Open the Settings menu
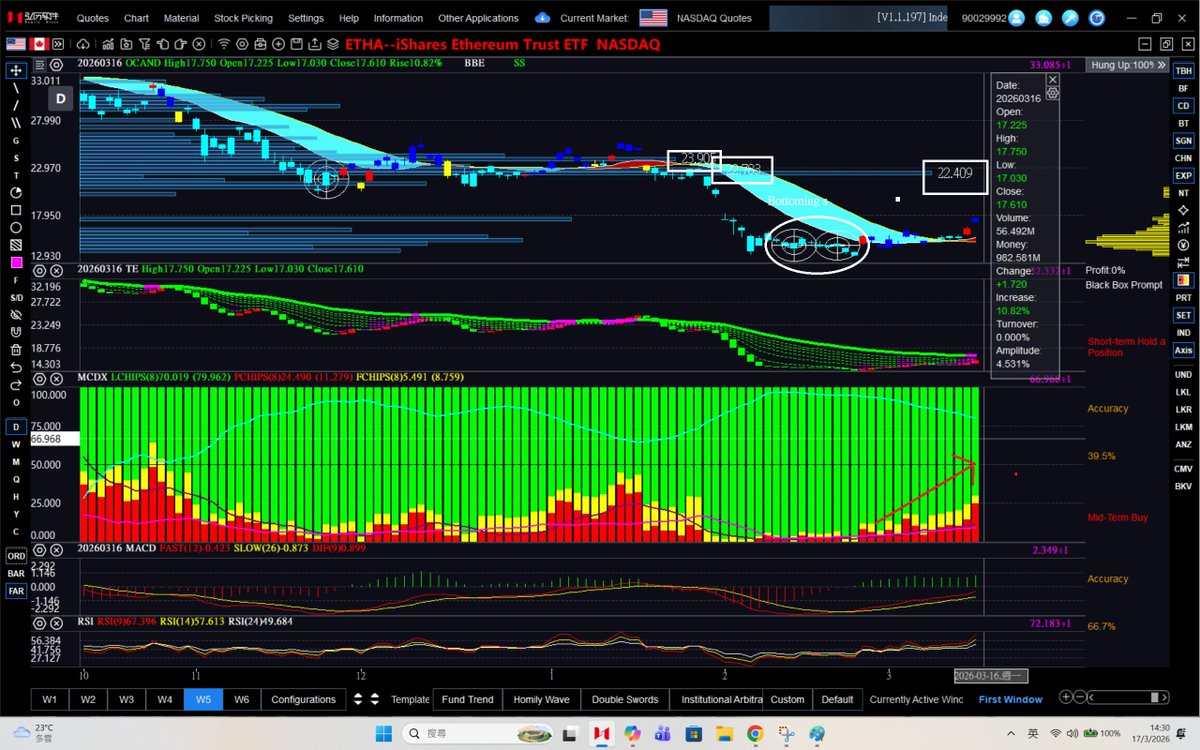This screenshot has height=750, width=1200. [306, 18]
